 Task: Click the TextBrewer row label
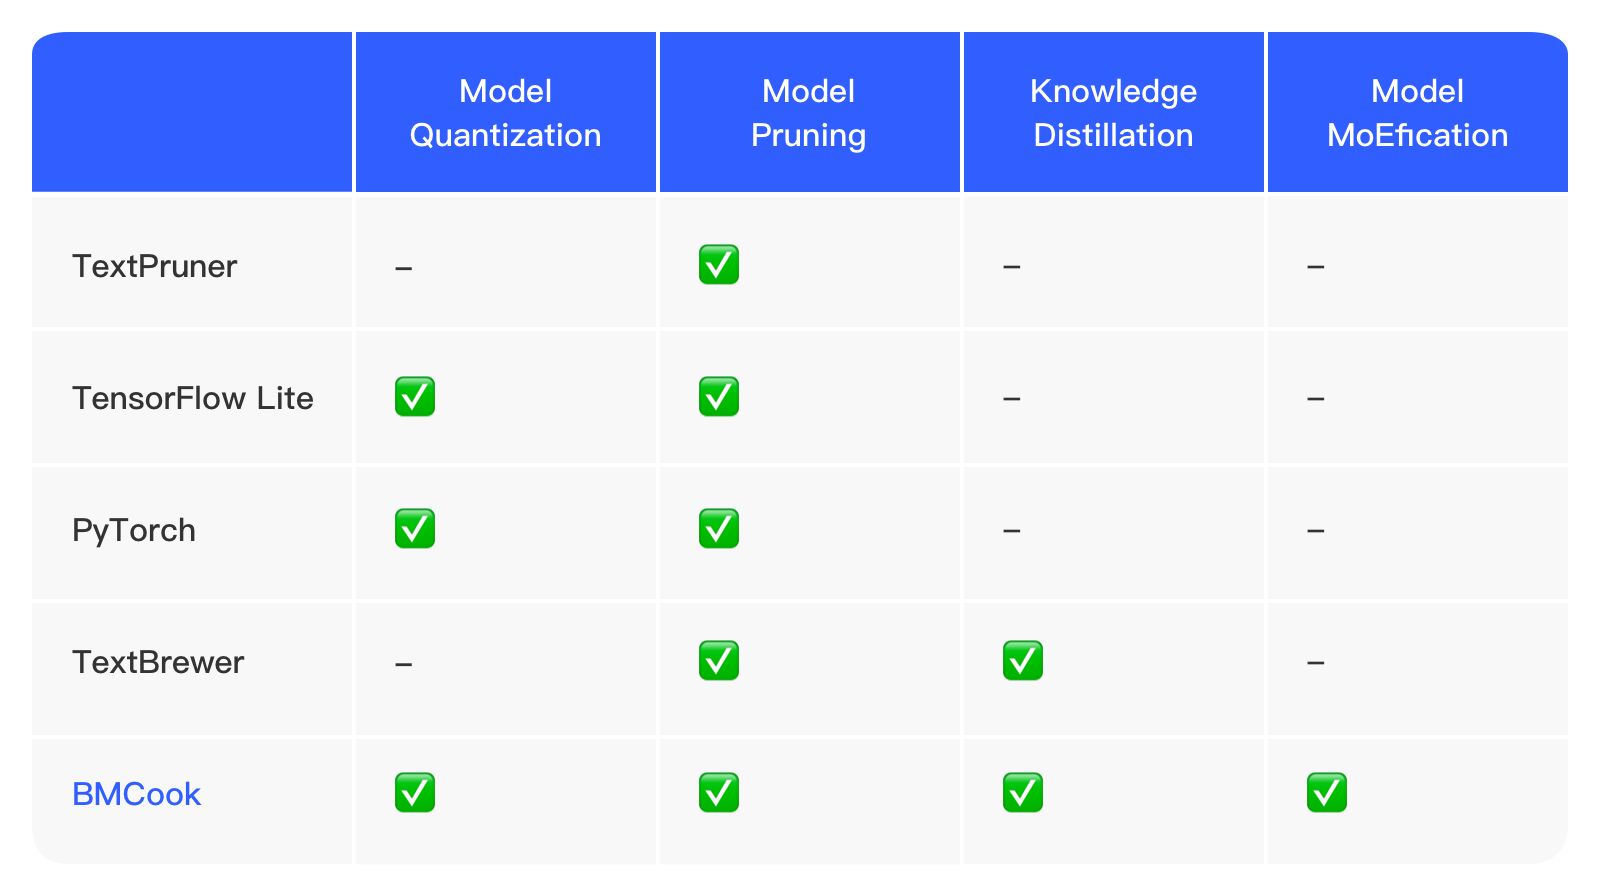[x=158, y=662]
